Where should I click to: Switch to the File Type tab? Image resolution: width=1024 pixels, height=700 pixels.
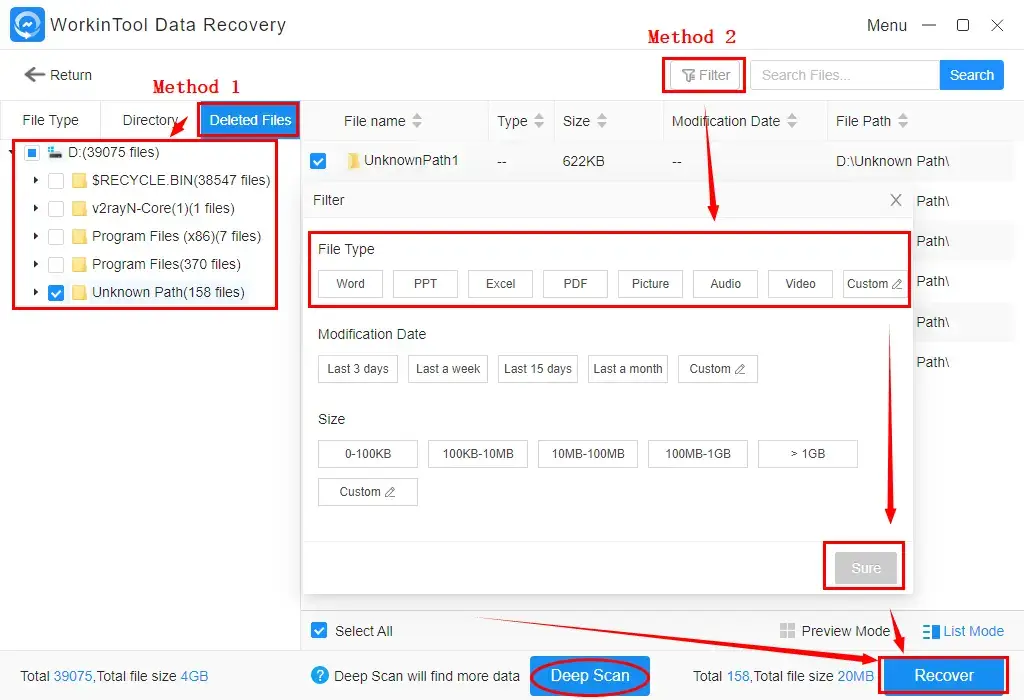(50, 120)
